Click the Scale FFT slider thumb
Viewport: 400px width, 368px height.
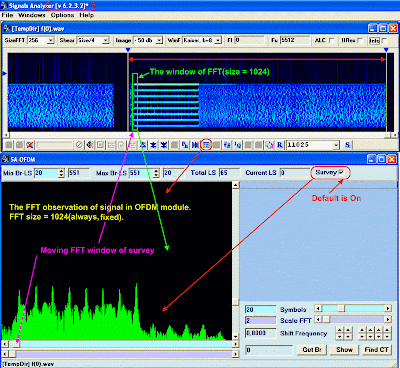[x=326, y=320]
